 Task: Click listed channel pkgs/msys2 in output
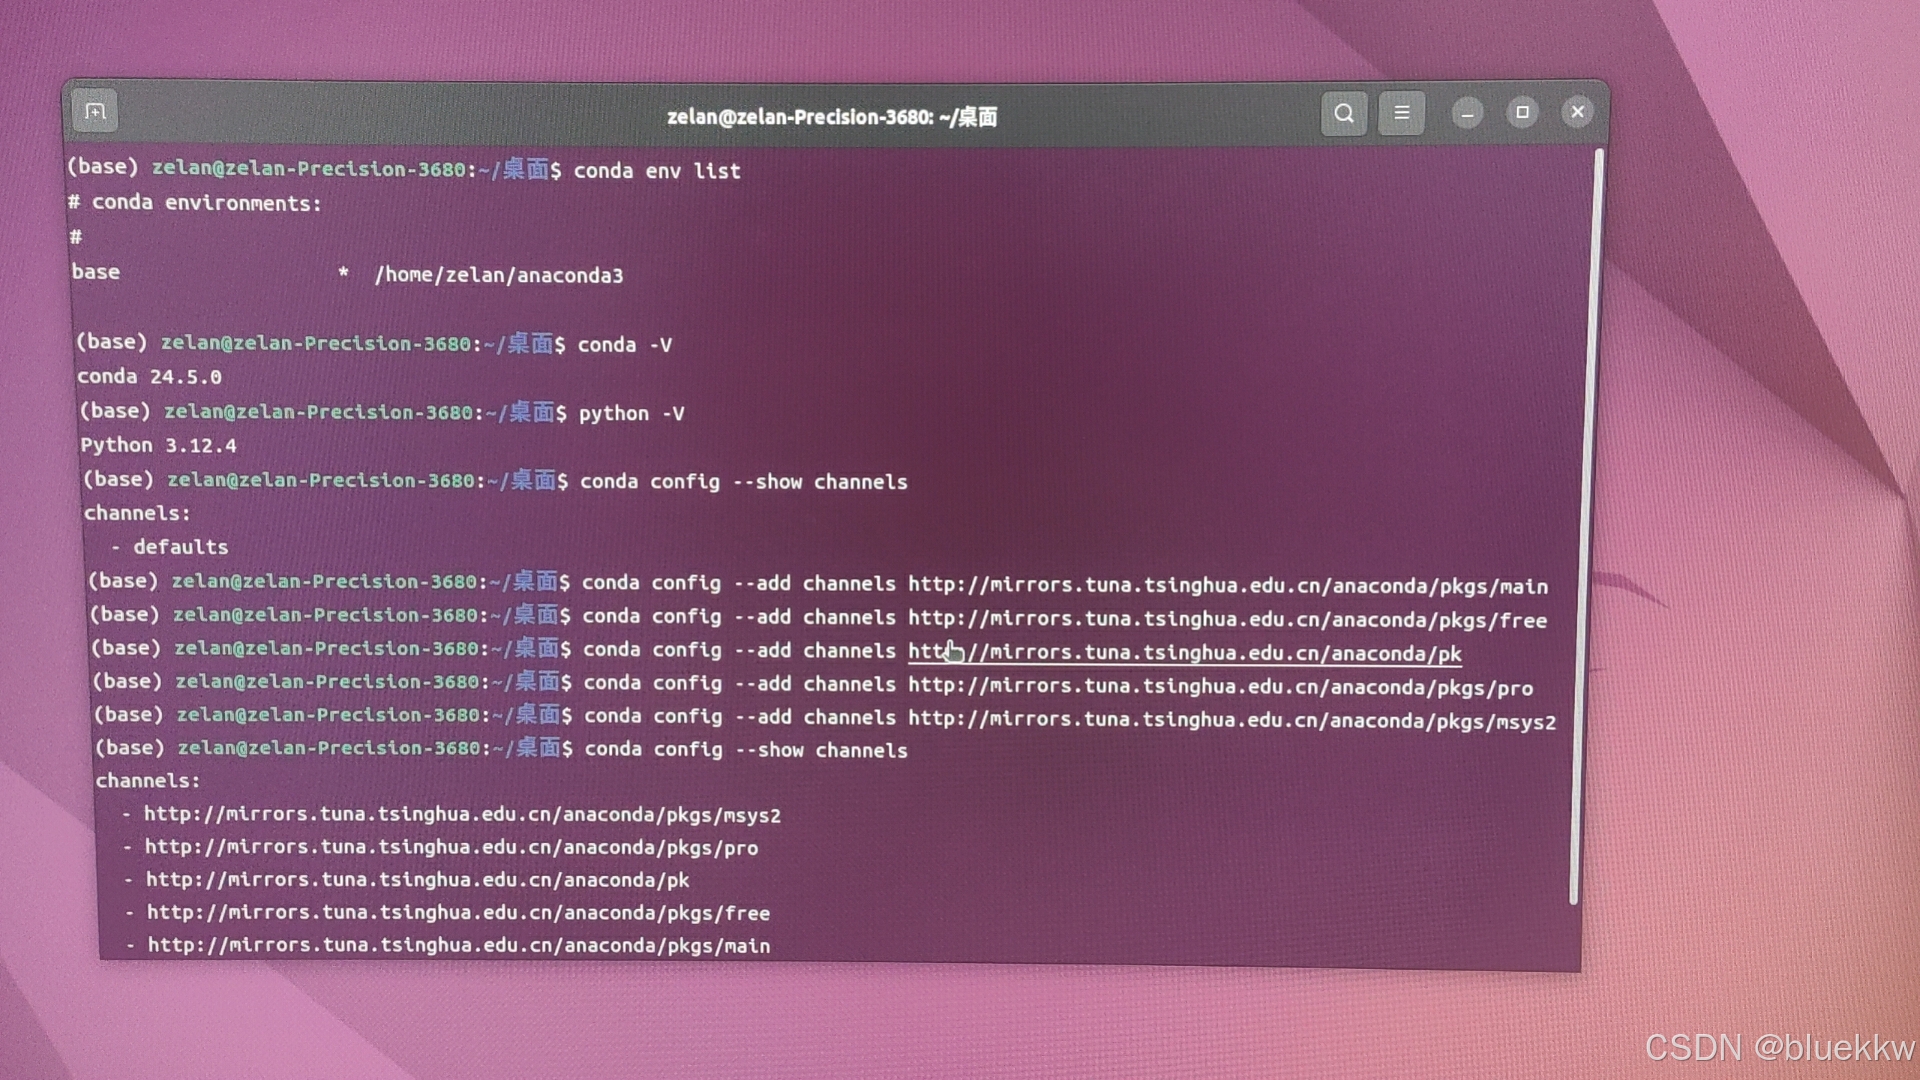[x=462, y=815]
